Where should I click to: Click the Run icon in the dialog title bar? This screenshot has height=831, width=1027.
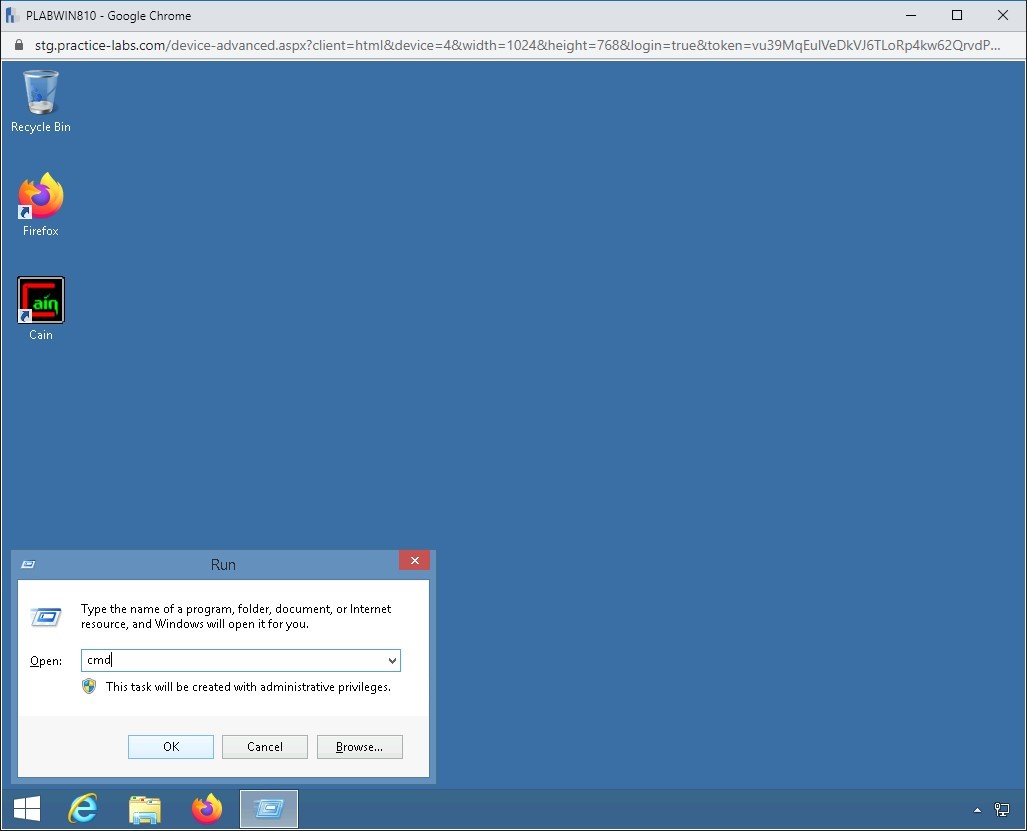tap(28, 563)
